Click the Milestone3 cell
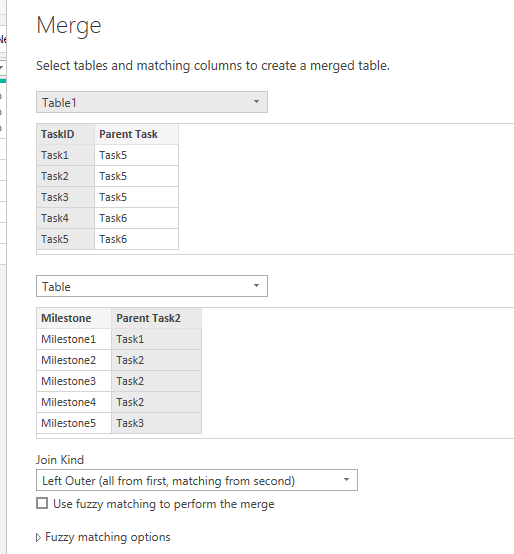This screenshot has height=554, width=514. [x=74, y=381]
